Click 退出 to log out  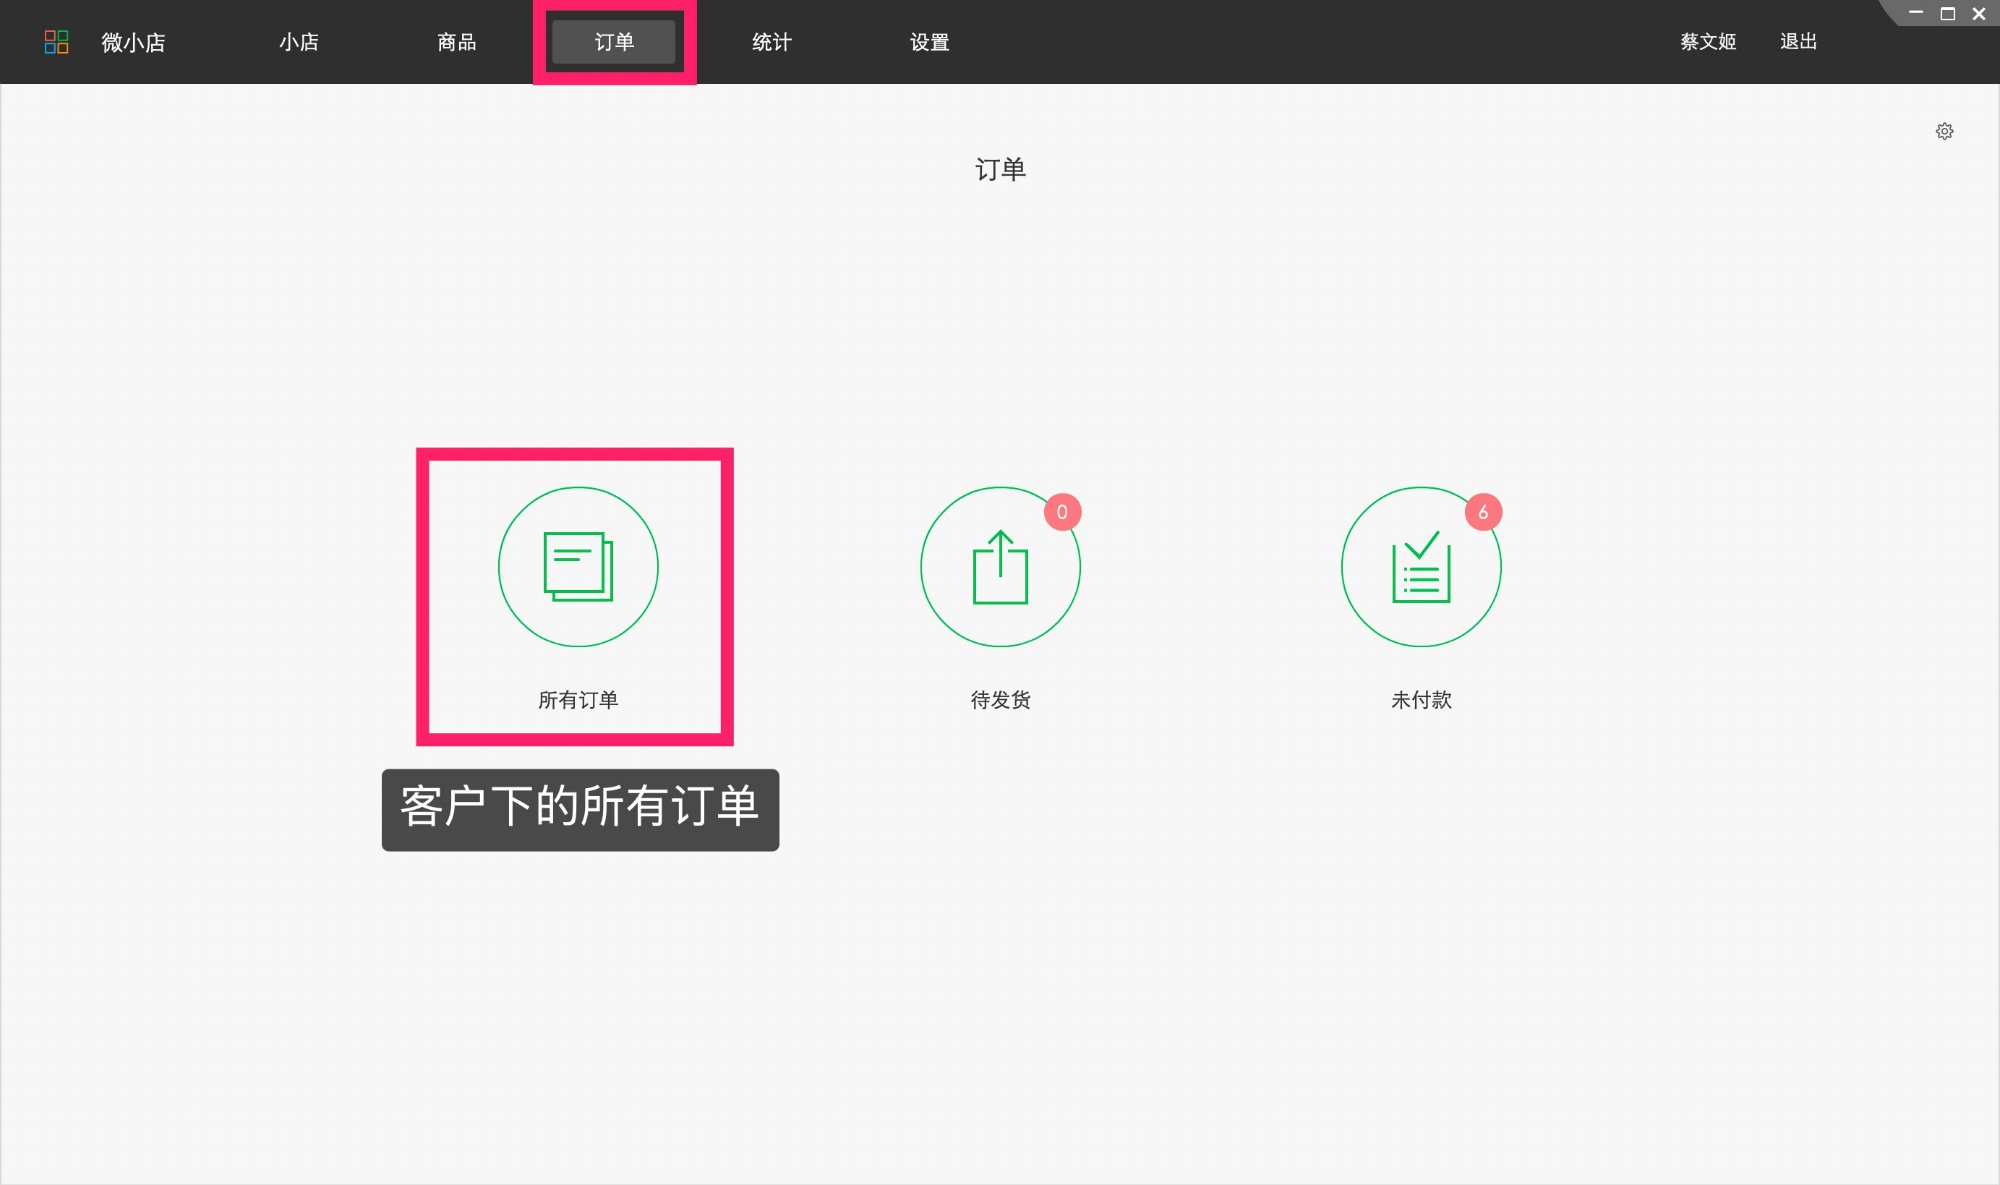(1799, 42)
